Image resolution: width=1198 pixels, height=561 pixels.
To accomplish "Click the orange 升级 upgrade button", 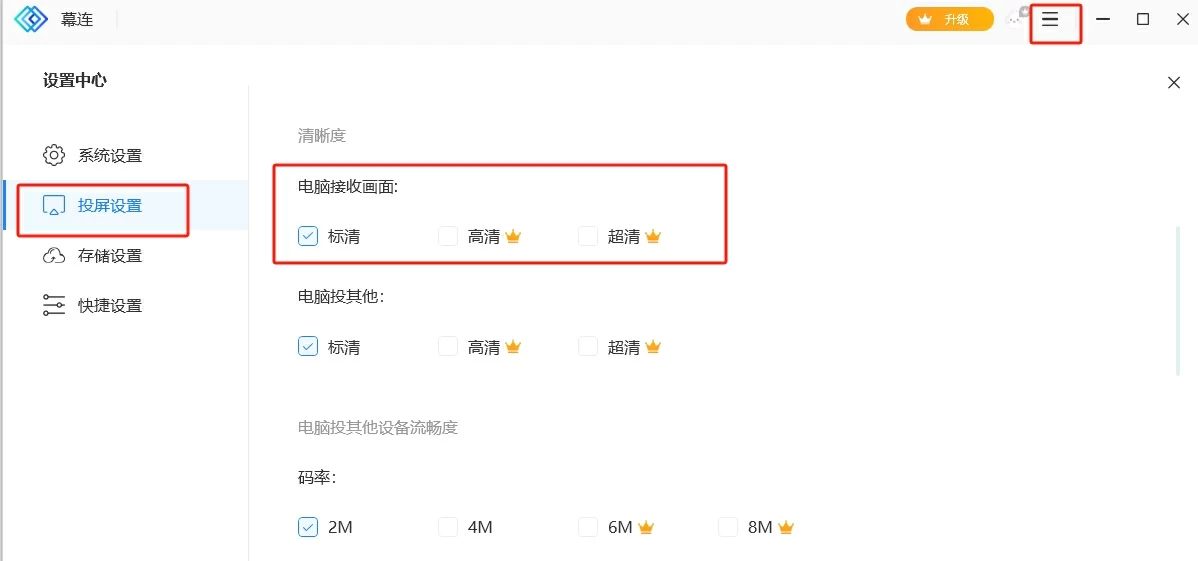I will pyautogui.click(x=950, y=19).
